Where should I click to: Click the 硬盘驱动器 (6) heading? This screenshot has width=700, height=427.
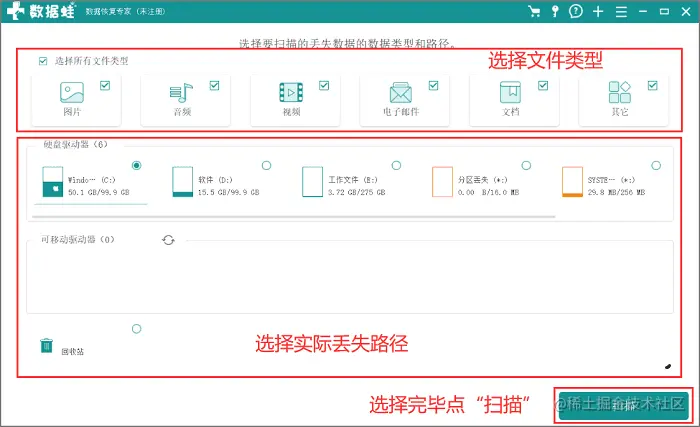75,144
